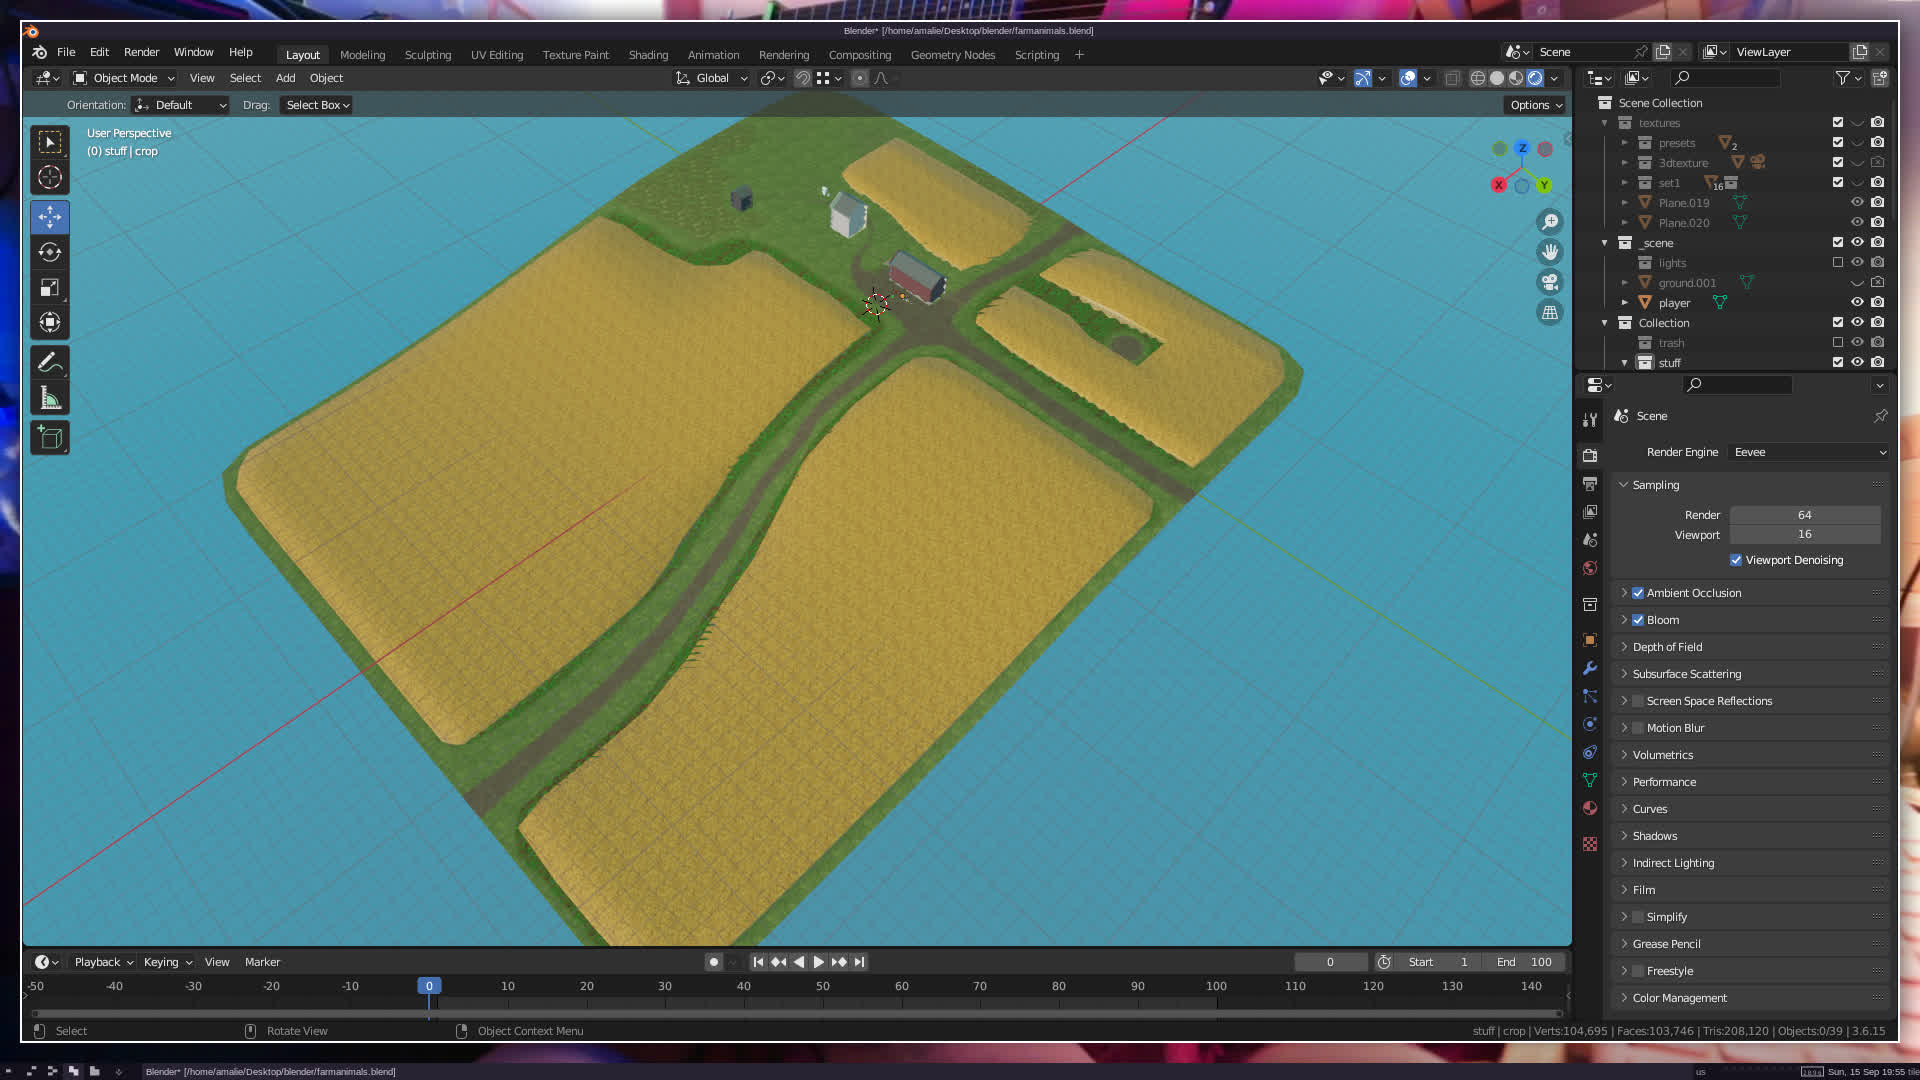Image resolution: width=1920 pixels, height=1080 pixels.
Task: Hide the player object with eye icon
Action: (1857, 302)
